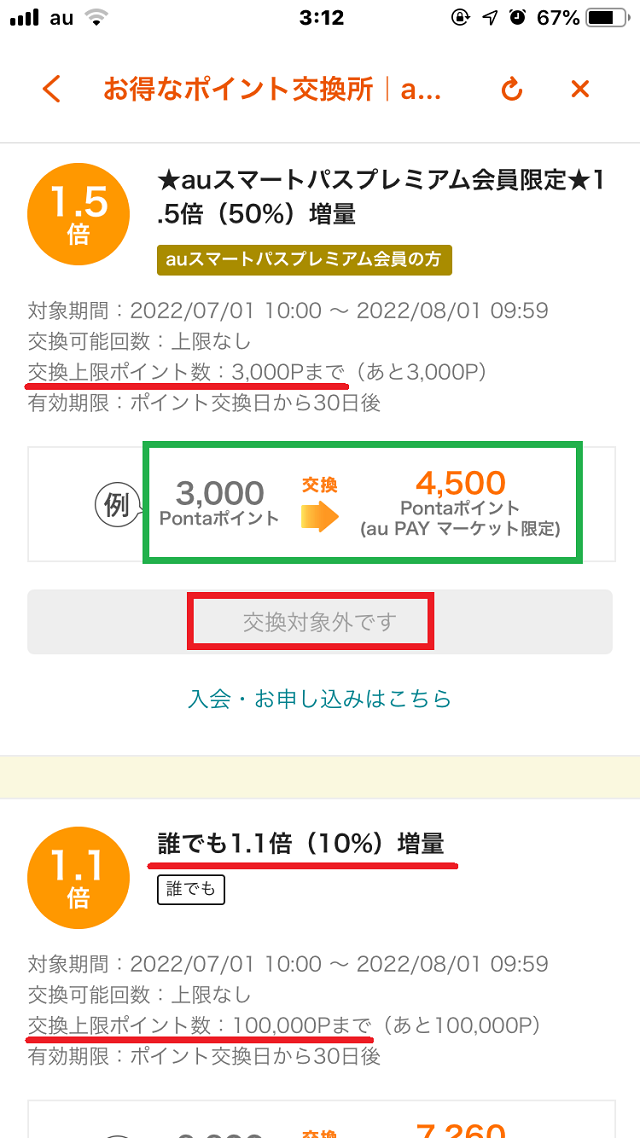
Task: Tap the orange 1.5倍 circle badge
Action: coord(78,216)
